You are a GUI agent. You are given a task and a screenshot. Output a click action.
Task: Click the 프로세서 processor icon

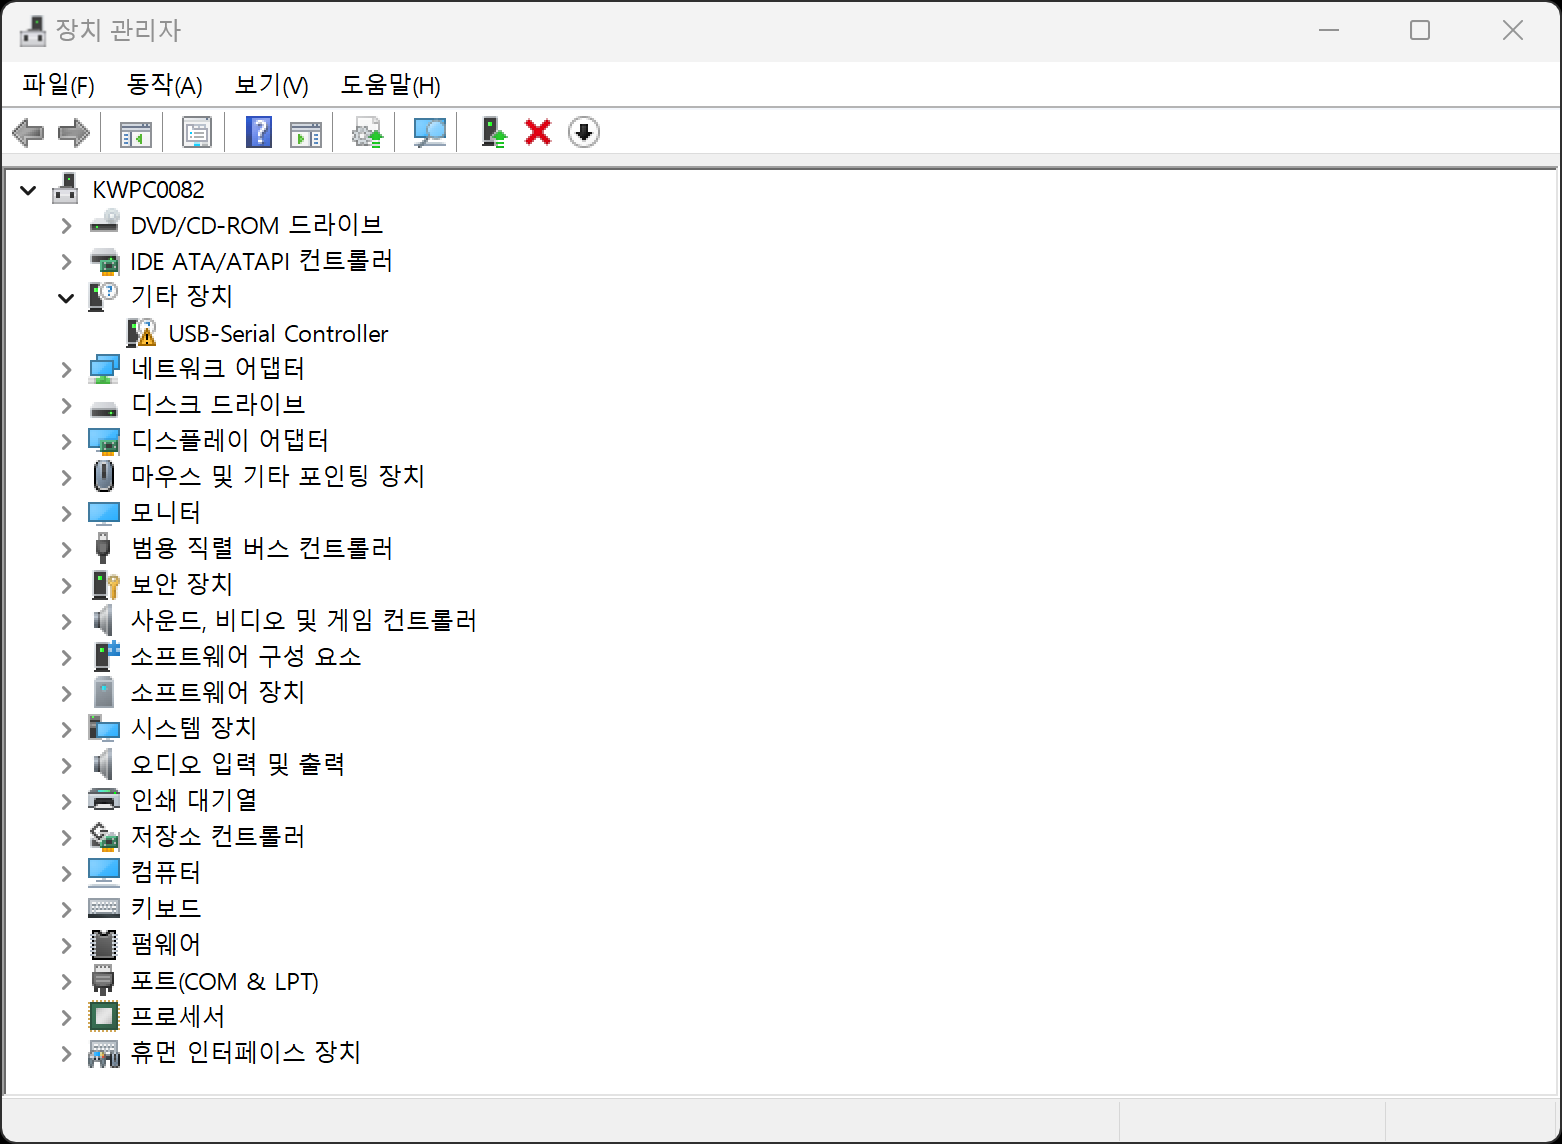click(x=104, y=1016)
